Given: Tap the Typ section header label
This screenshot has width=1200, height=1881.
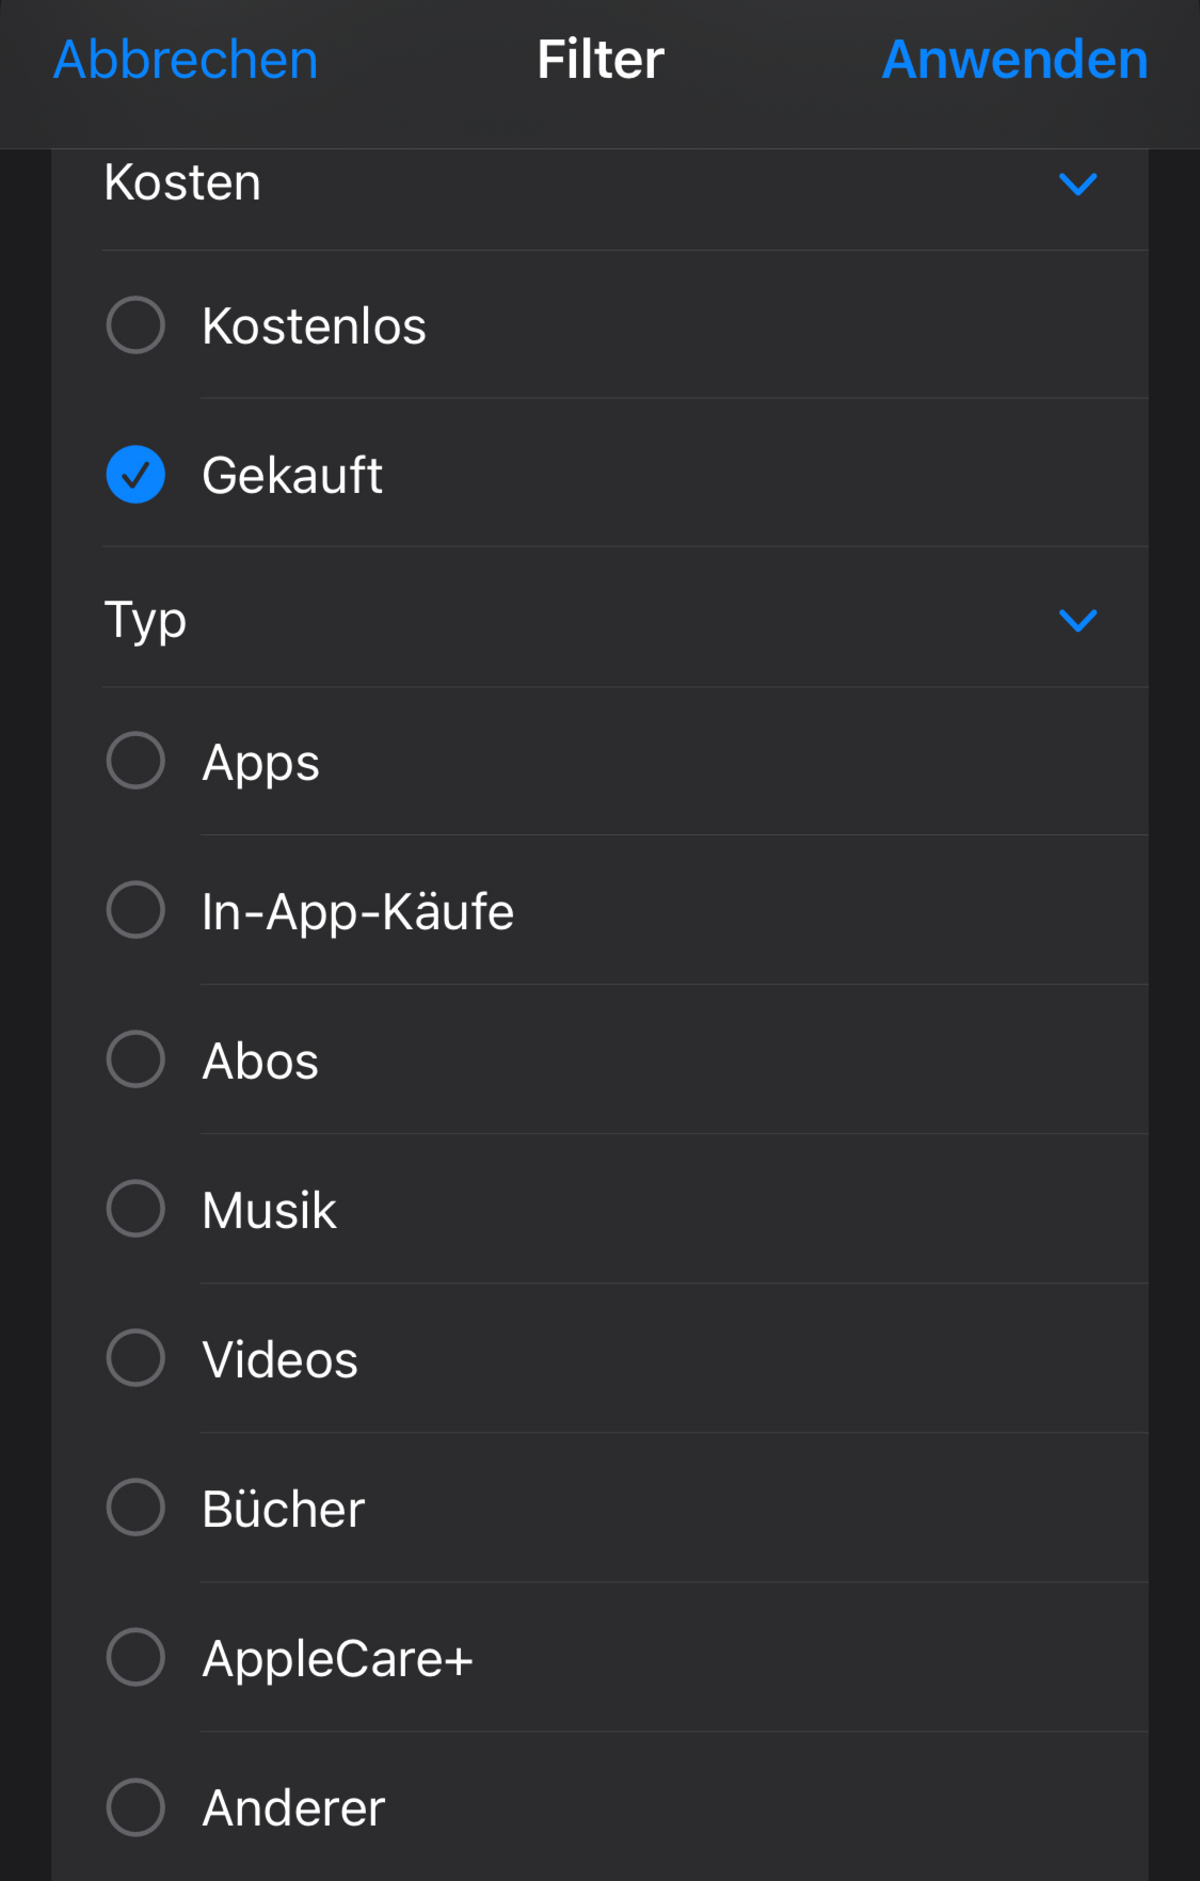Looking at the screenshot, I should pos(146,621).
